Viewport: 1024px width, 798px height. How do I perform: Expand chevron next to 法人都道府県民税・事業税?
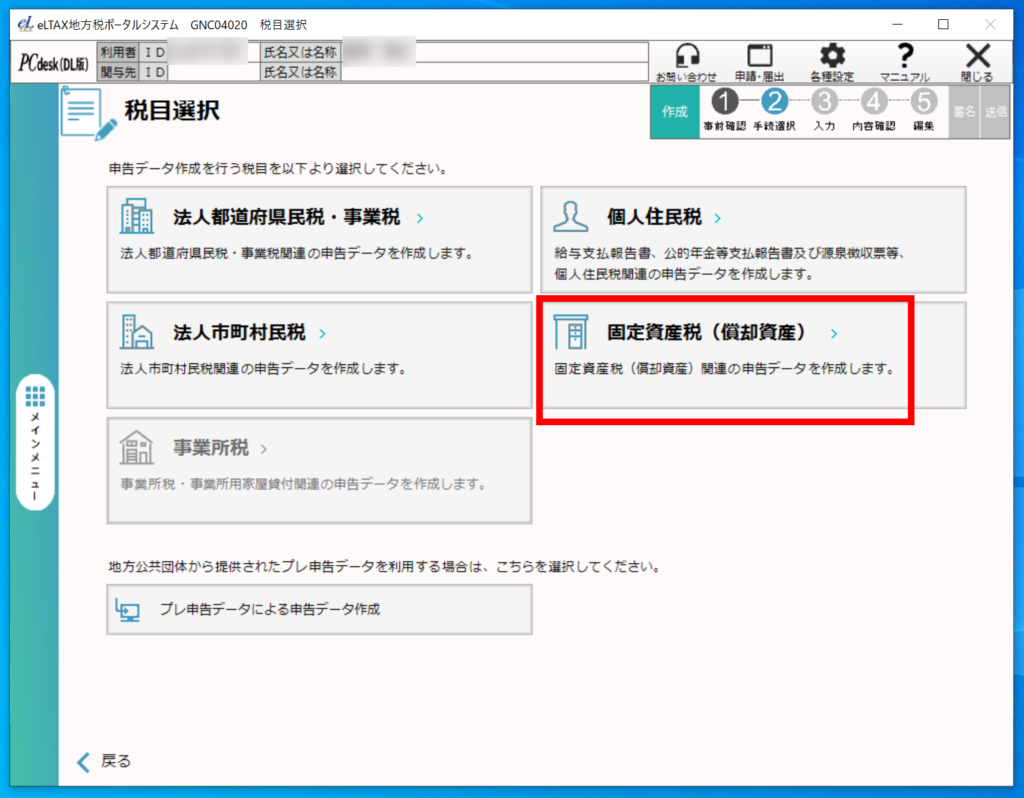click(x=420, y=217)
